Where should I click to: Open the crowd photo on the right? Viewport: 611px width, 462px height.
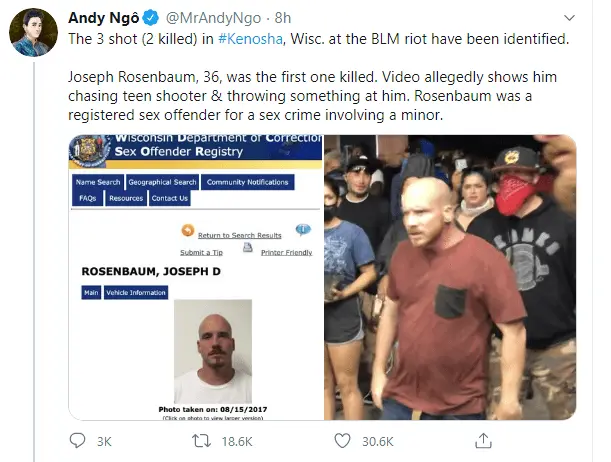[x=450, y=277]
